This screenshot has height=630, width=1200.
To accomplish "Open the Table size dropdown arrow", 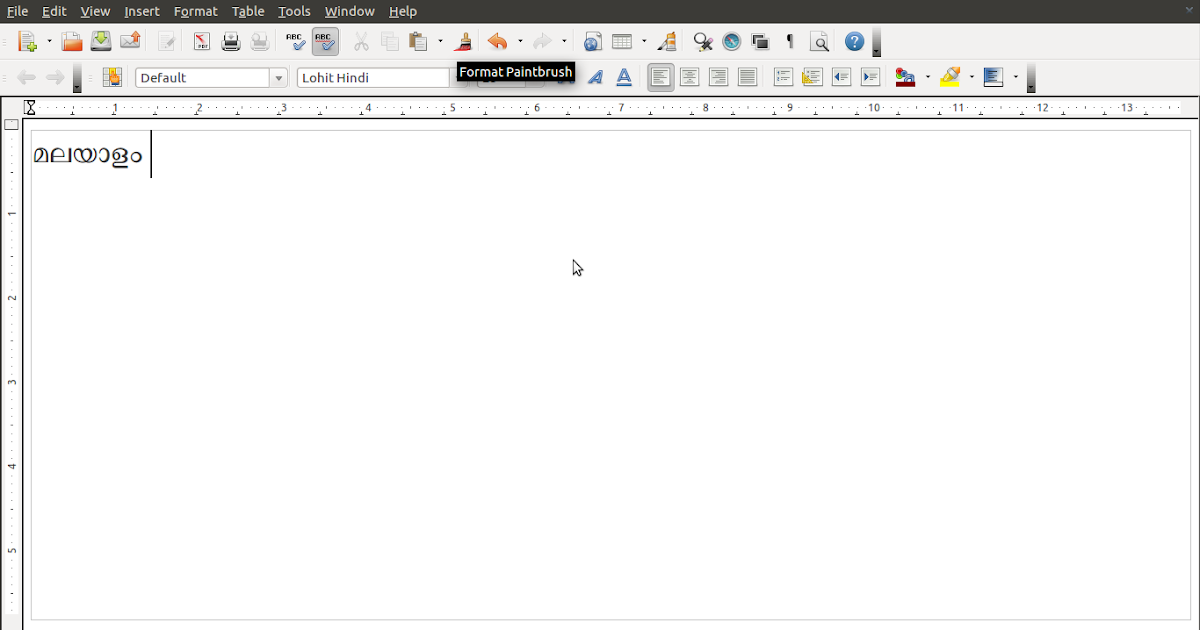I will 644,42.
